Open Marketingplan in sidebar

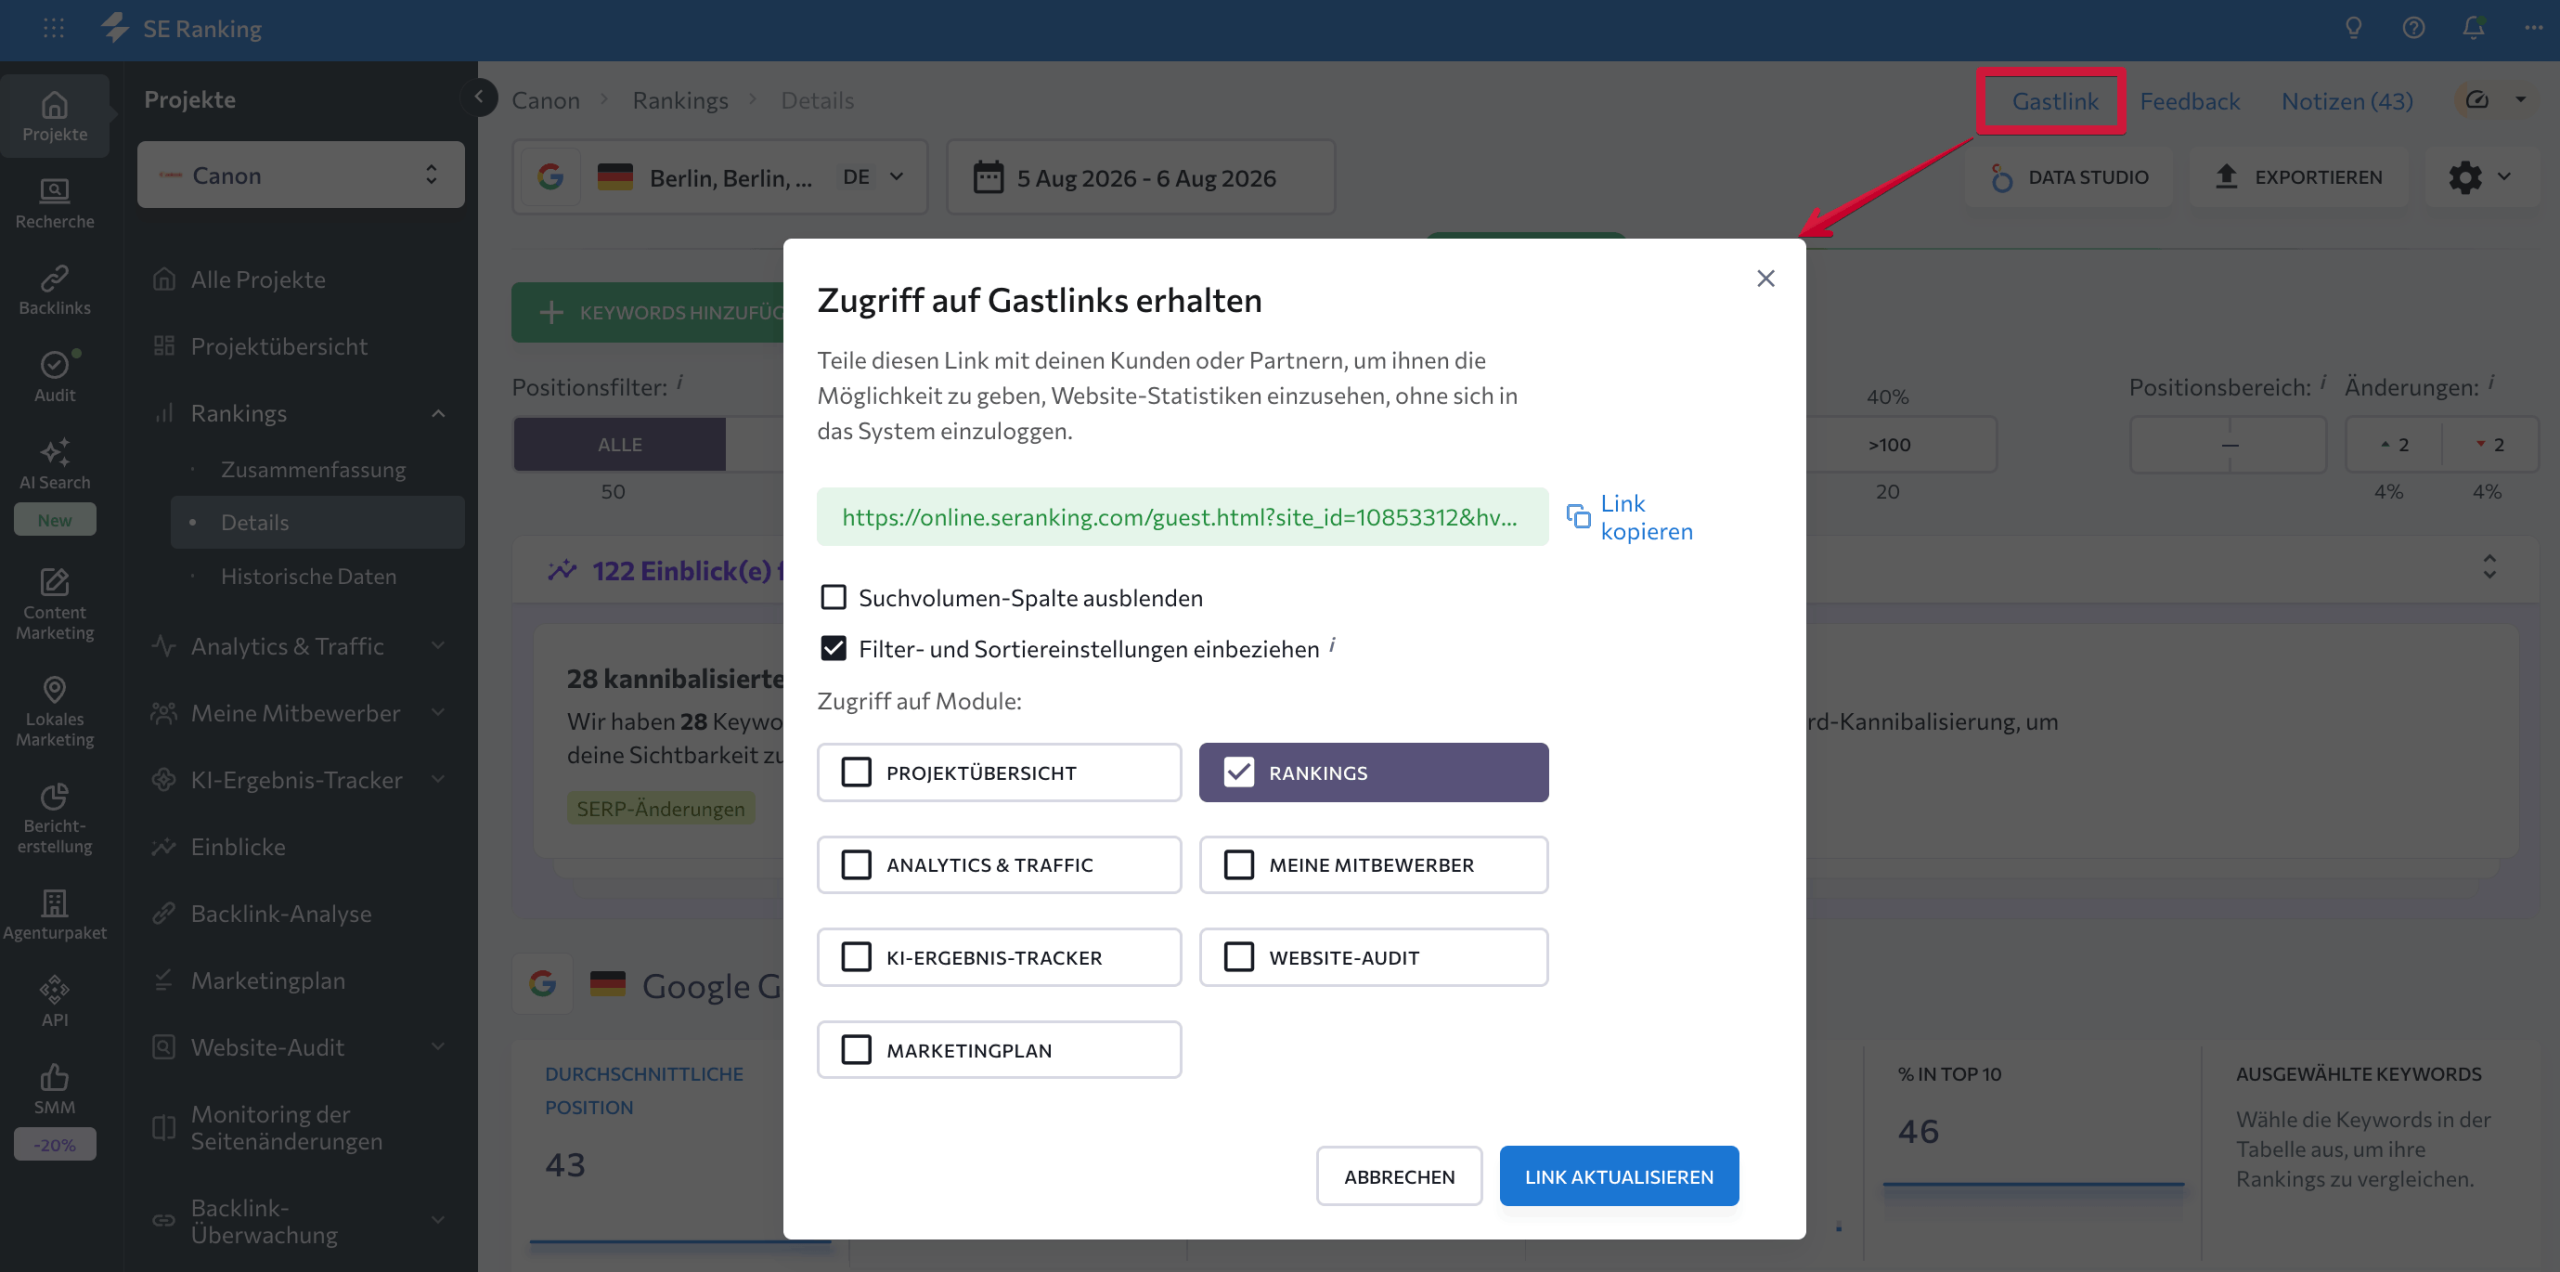coord(268,980)
